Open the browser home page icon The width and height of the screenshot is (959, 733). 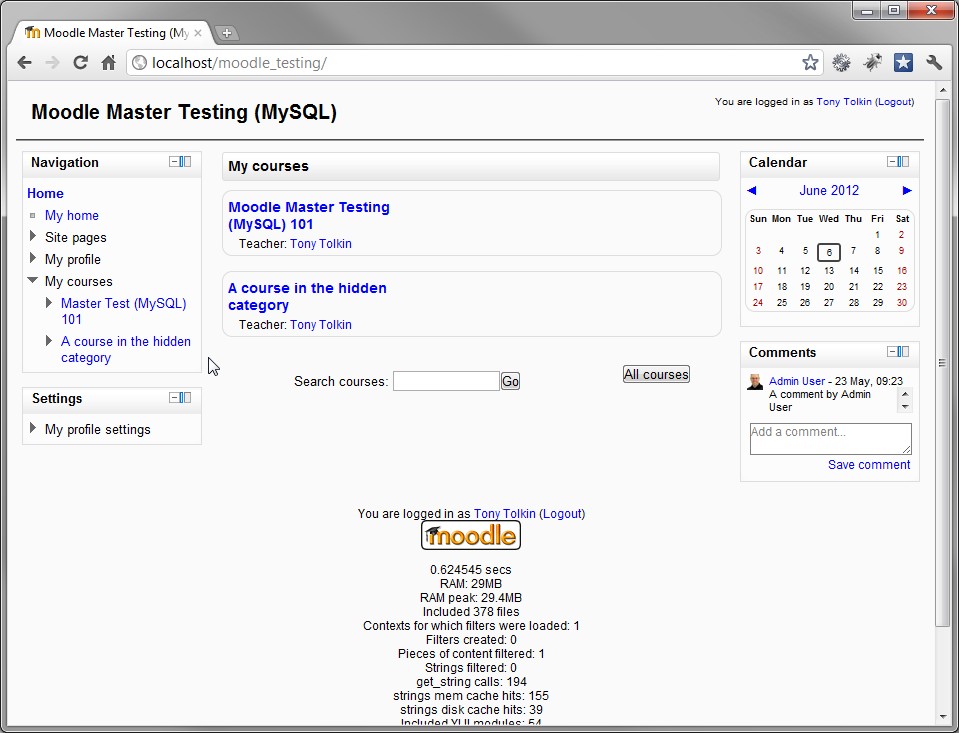(108, 62)
